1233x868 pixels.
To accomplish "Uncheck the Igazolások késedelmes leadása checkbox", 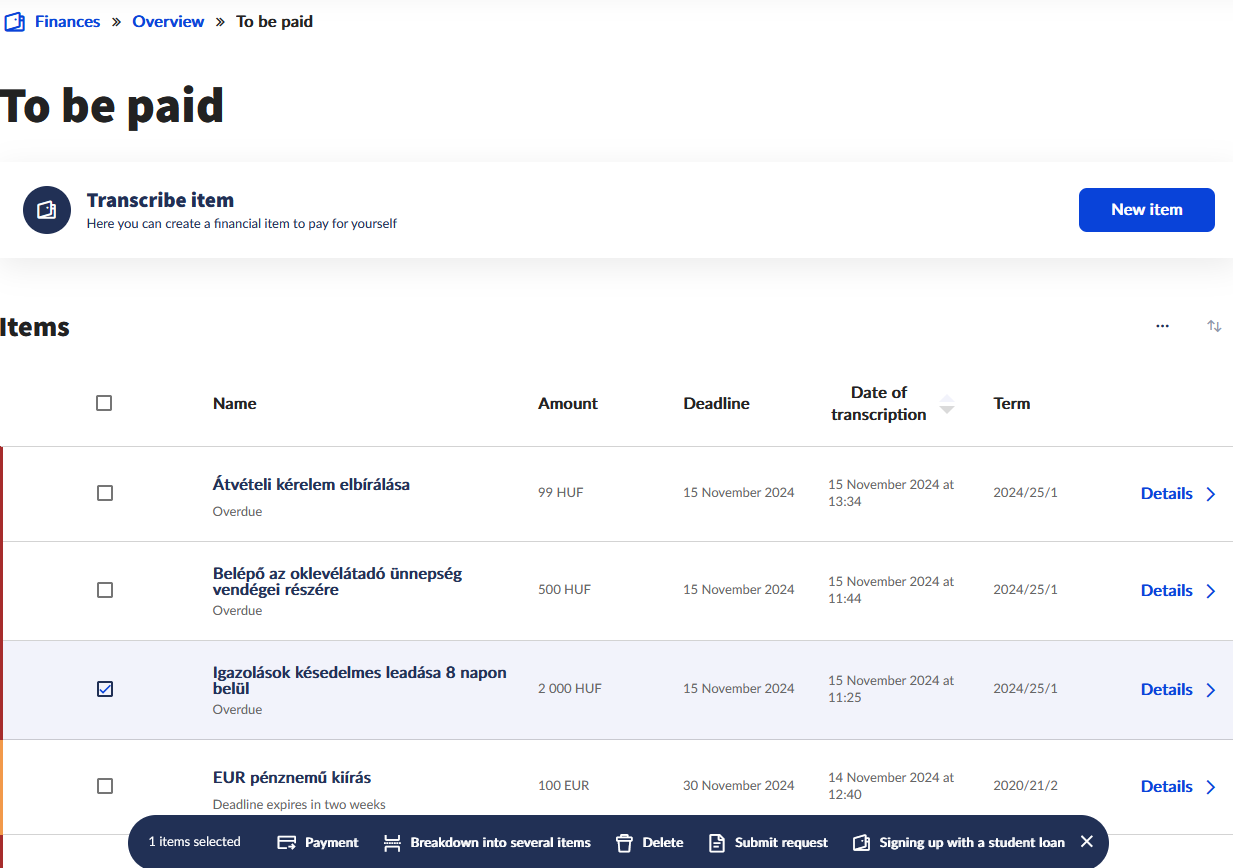I will coord(105,689).
